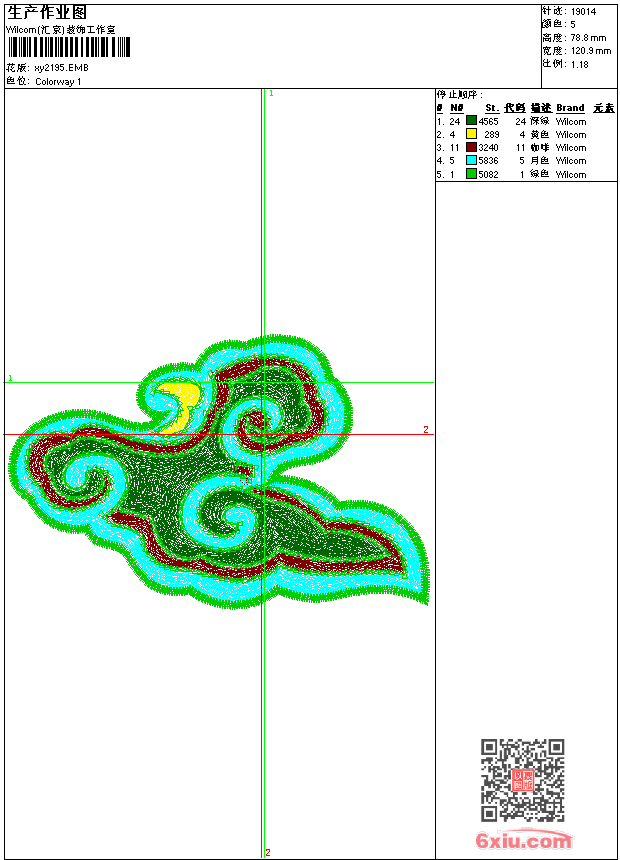Click the Wilcom(汇京) studio name line
The height and width of the screenshot is (860, 620).
(x=61, y=30)
